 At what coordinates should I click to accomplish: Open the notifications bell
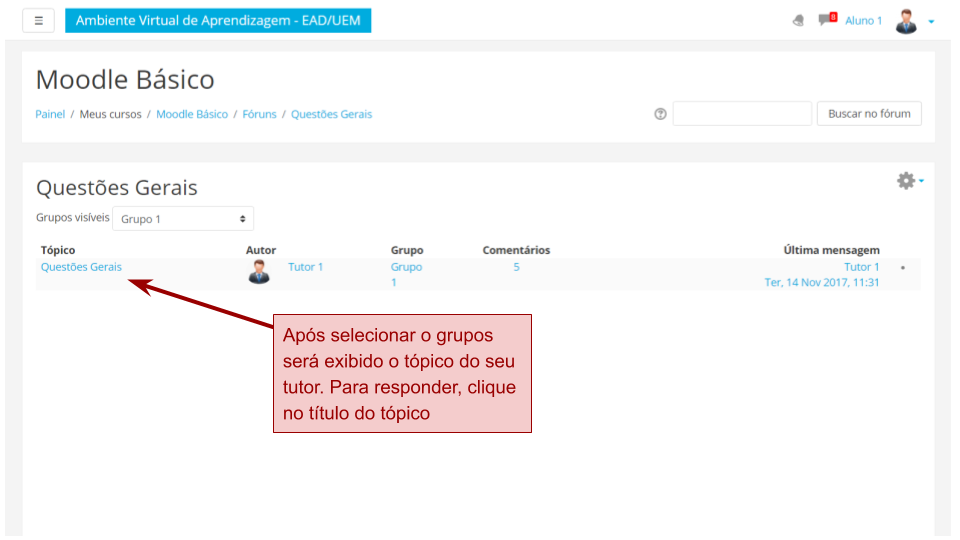point(798,21)
